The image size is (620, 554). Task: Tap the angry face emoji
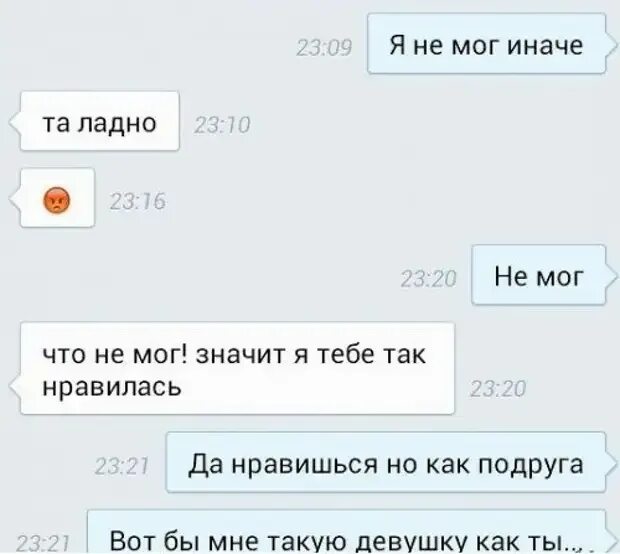click(56, 200)
